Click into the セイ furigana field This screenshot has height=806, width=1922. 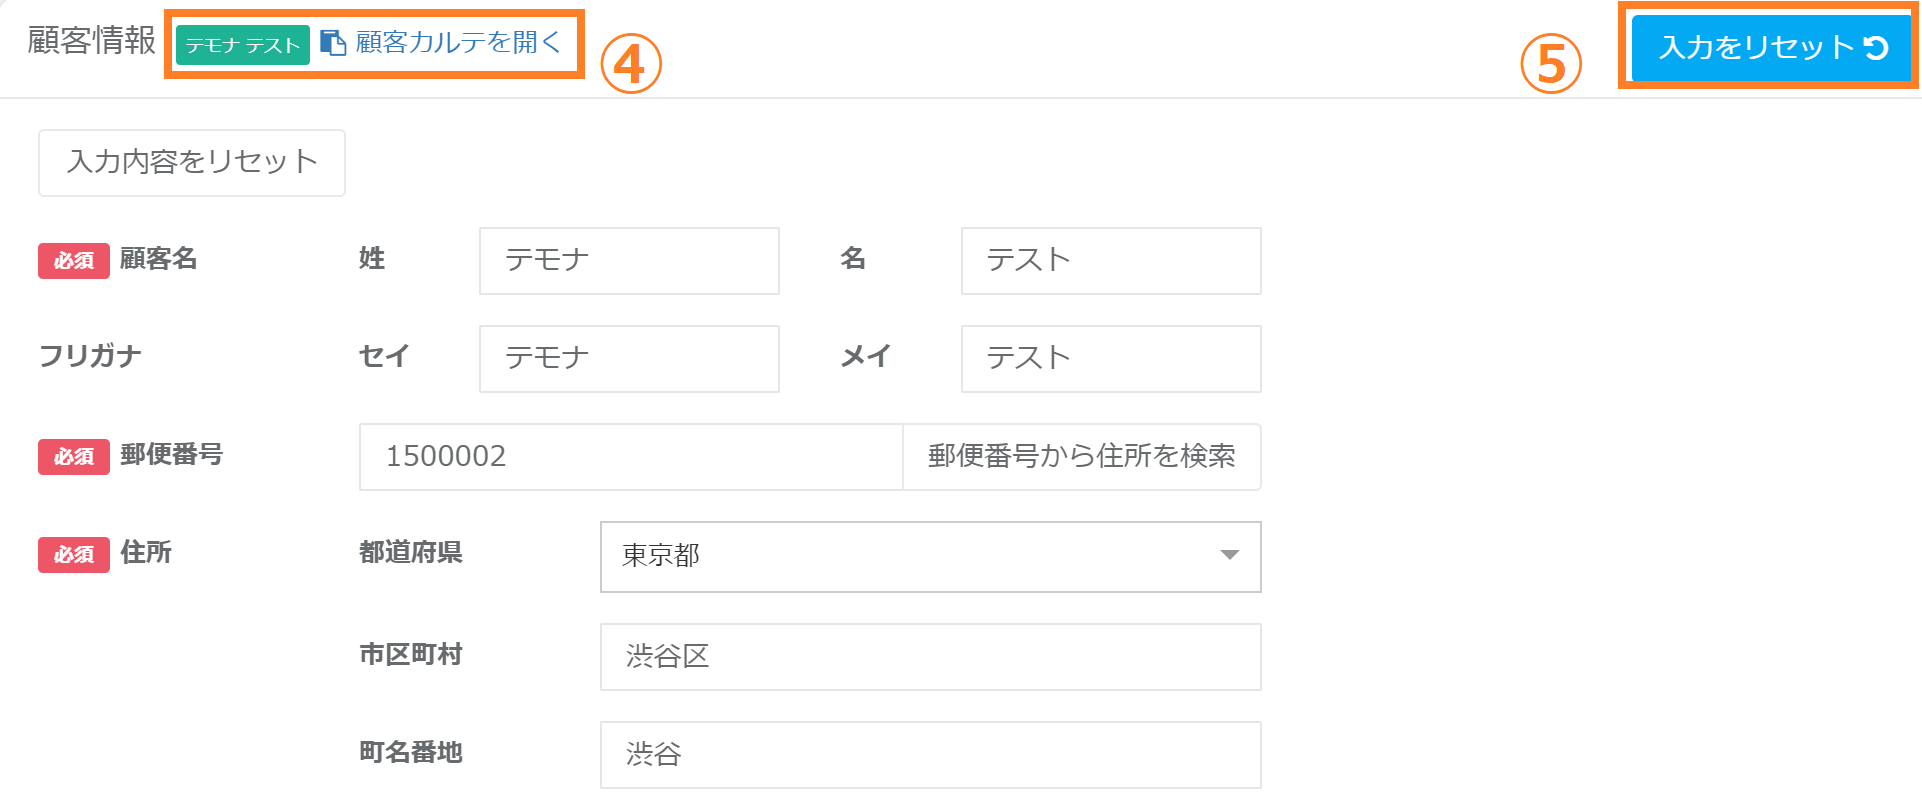tap(629, 359)
